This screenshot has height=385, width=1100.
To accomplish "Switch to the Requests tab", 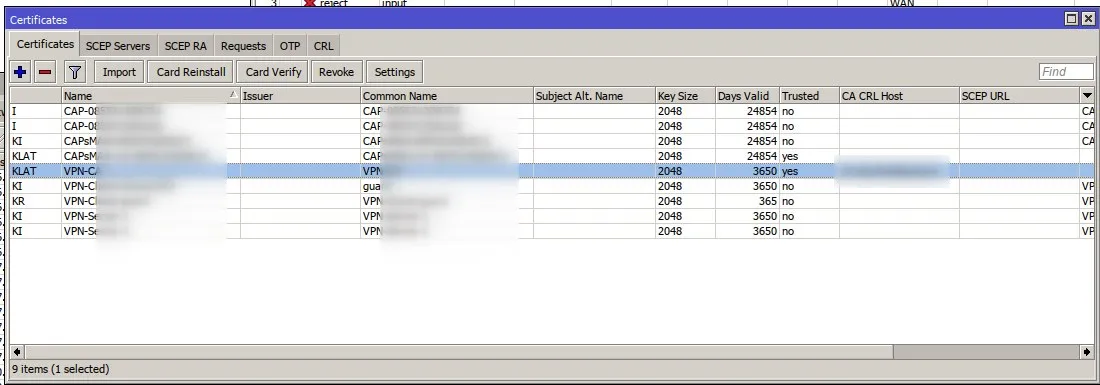I will pos(243,46).
